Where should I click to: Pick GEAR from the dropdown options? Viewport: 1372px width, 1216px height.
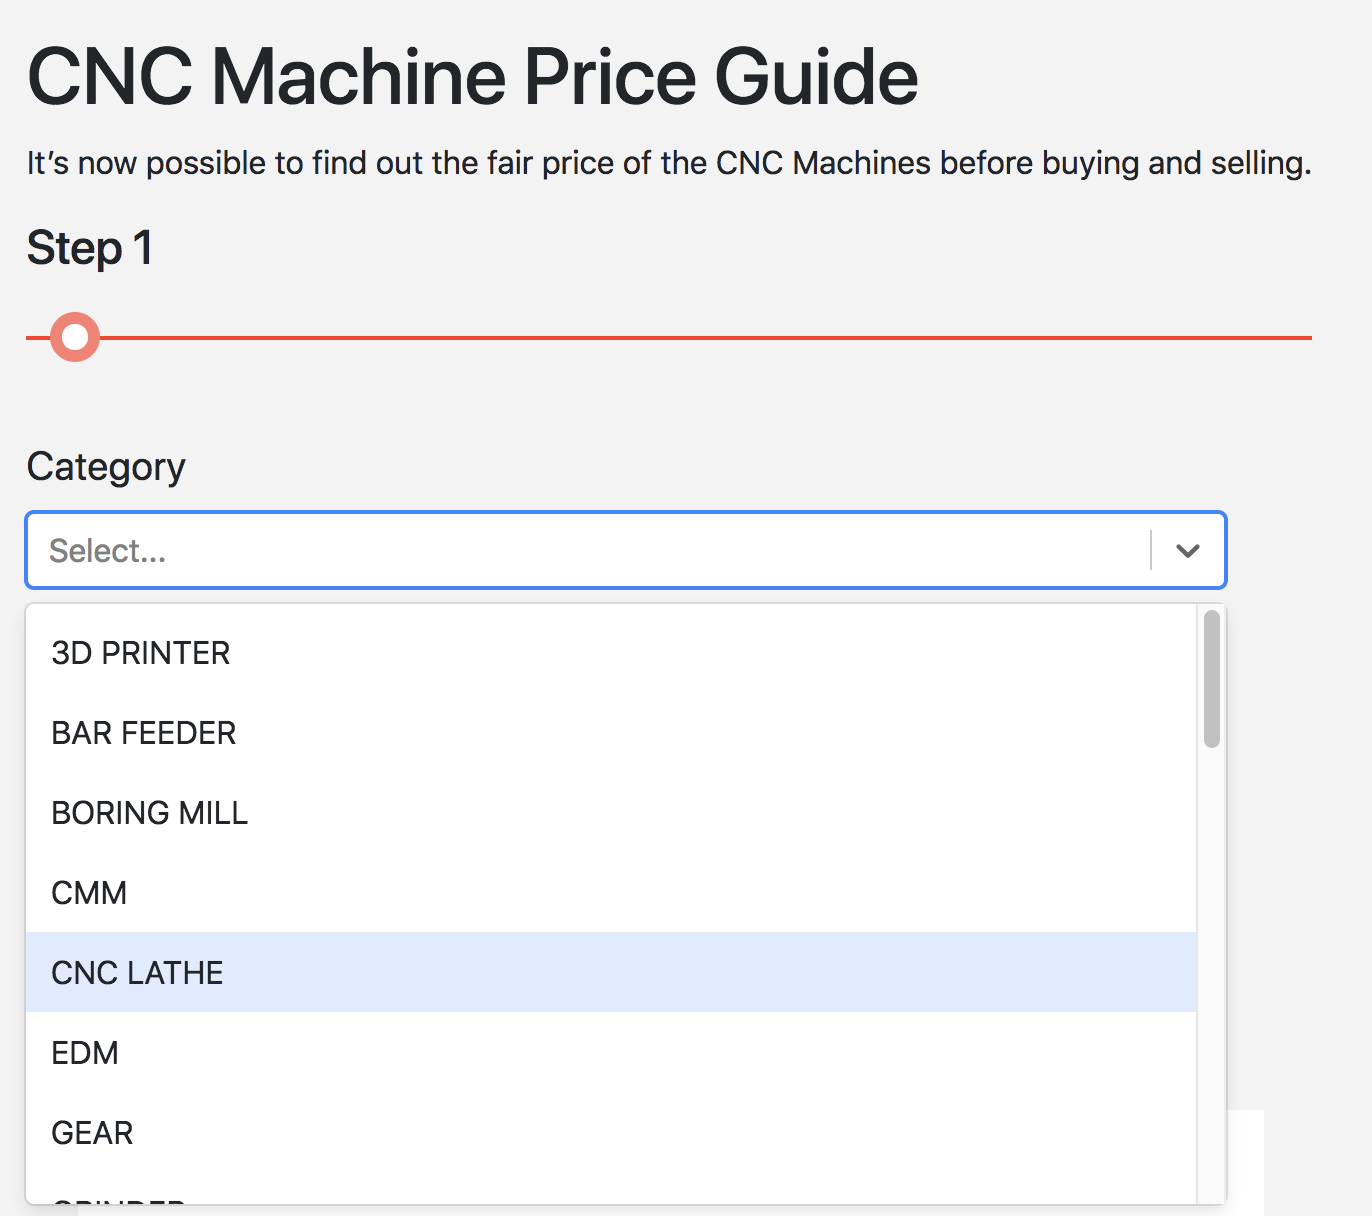point(91,1132)
